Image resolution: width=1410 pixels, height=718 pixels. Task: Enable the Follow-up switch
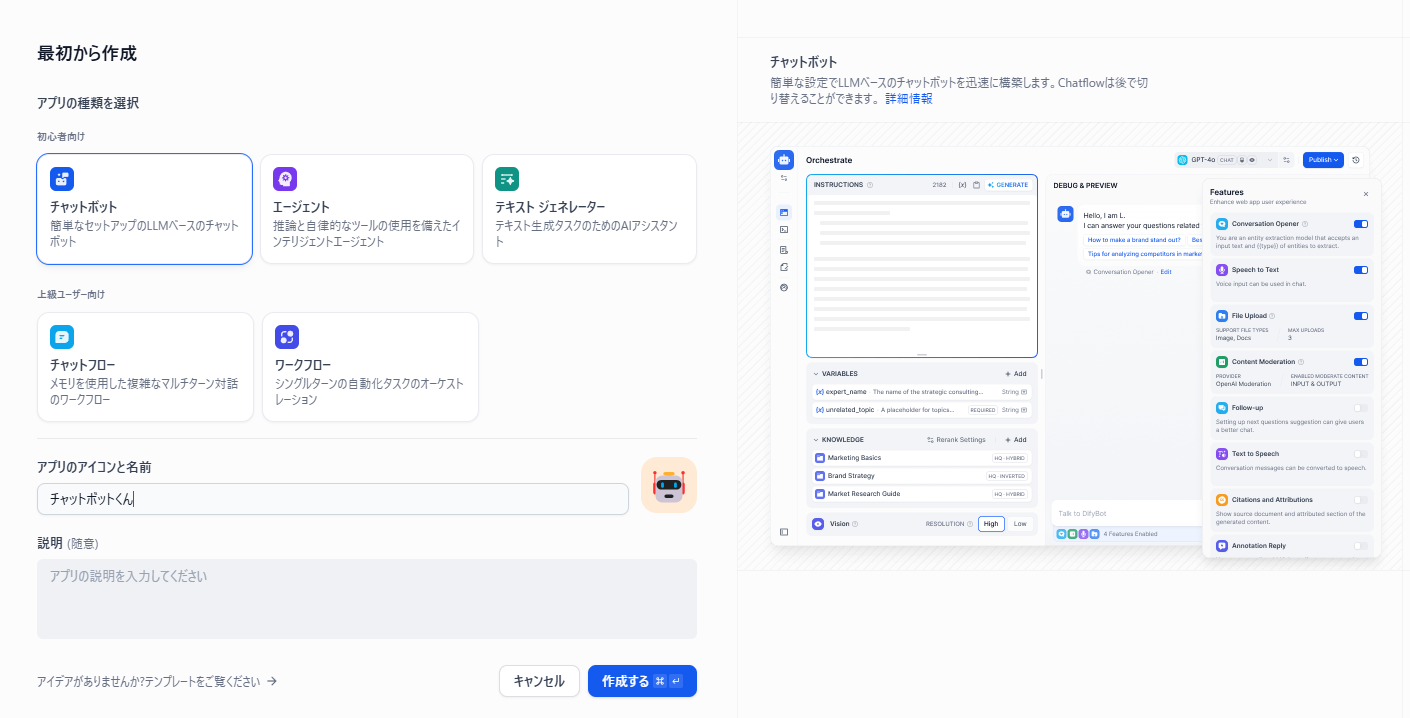(1360, 408)
